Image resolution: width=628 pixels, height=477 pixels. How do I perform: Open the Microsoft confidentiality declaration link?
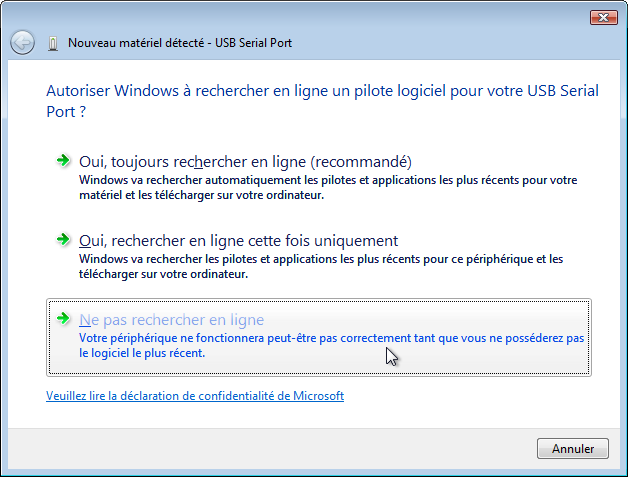195,396
